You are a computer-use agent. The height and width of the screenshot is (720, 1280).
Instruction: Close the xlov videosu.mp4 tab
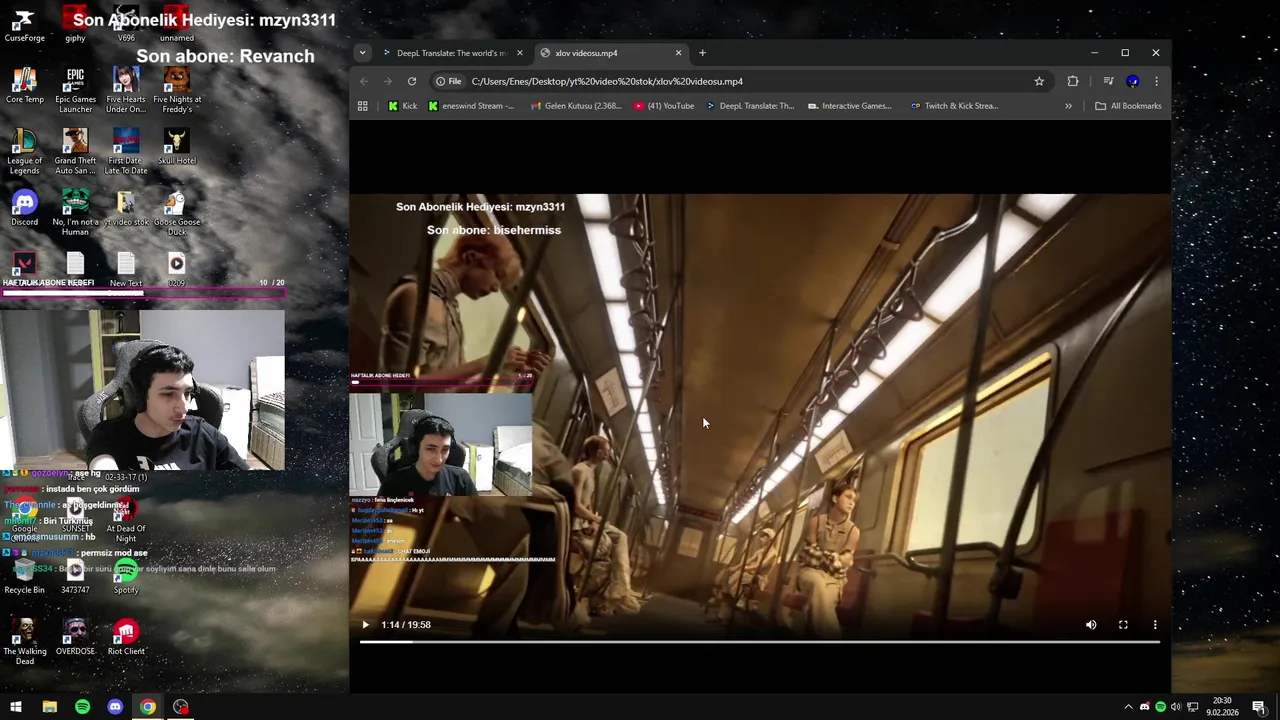(x=678, y=53)
